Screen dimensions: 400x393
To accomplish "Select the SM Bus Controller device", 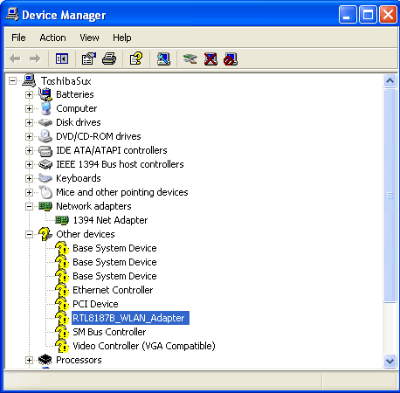I will [109, 332].
